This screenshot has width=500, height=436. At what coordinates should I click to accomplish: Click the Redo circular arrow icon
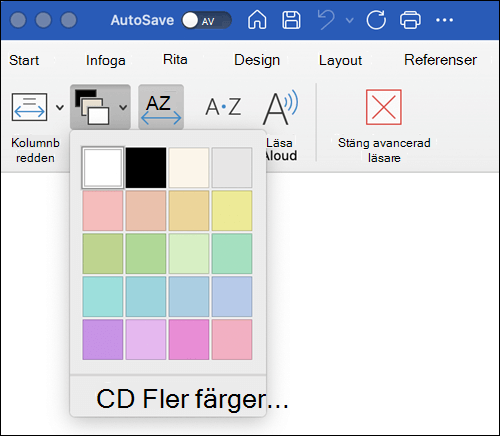tap(376, 20)
